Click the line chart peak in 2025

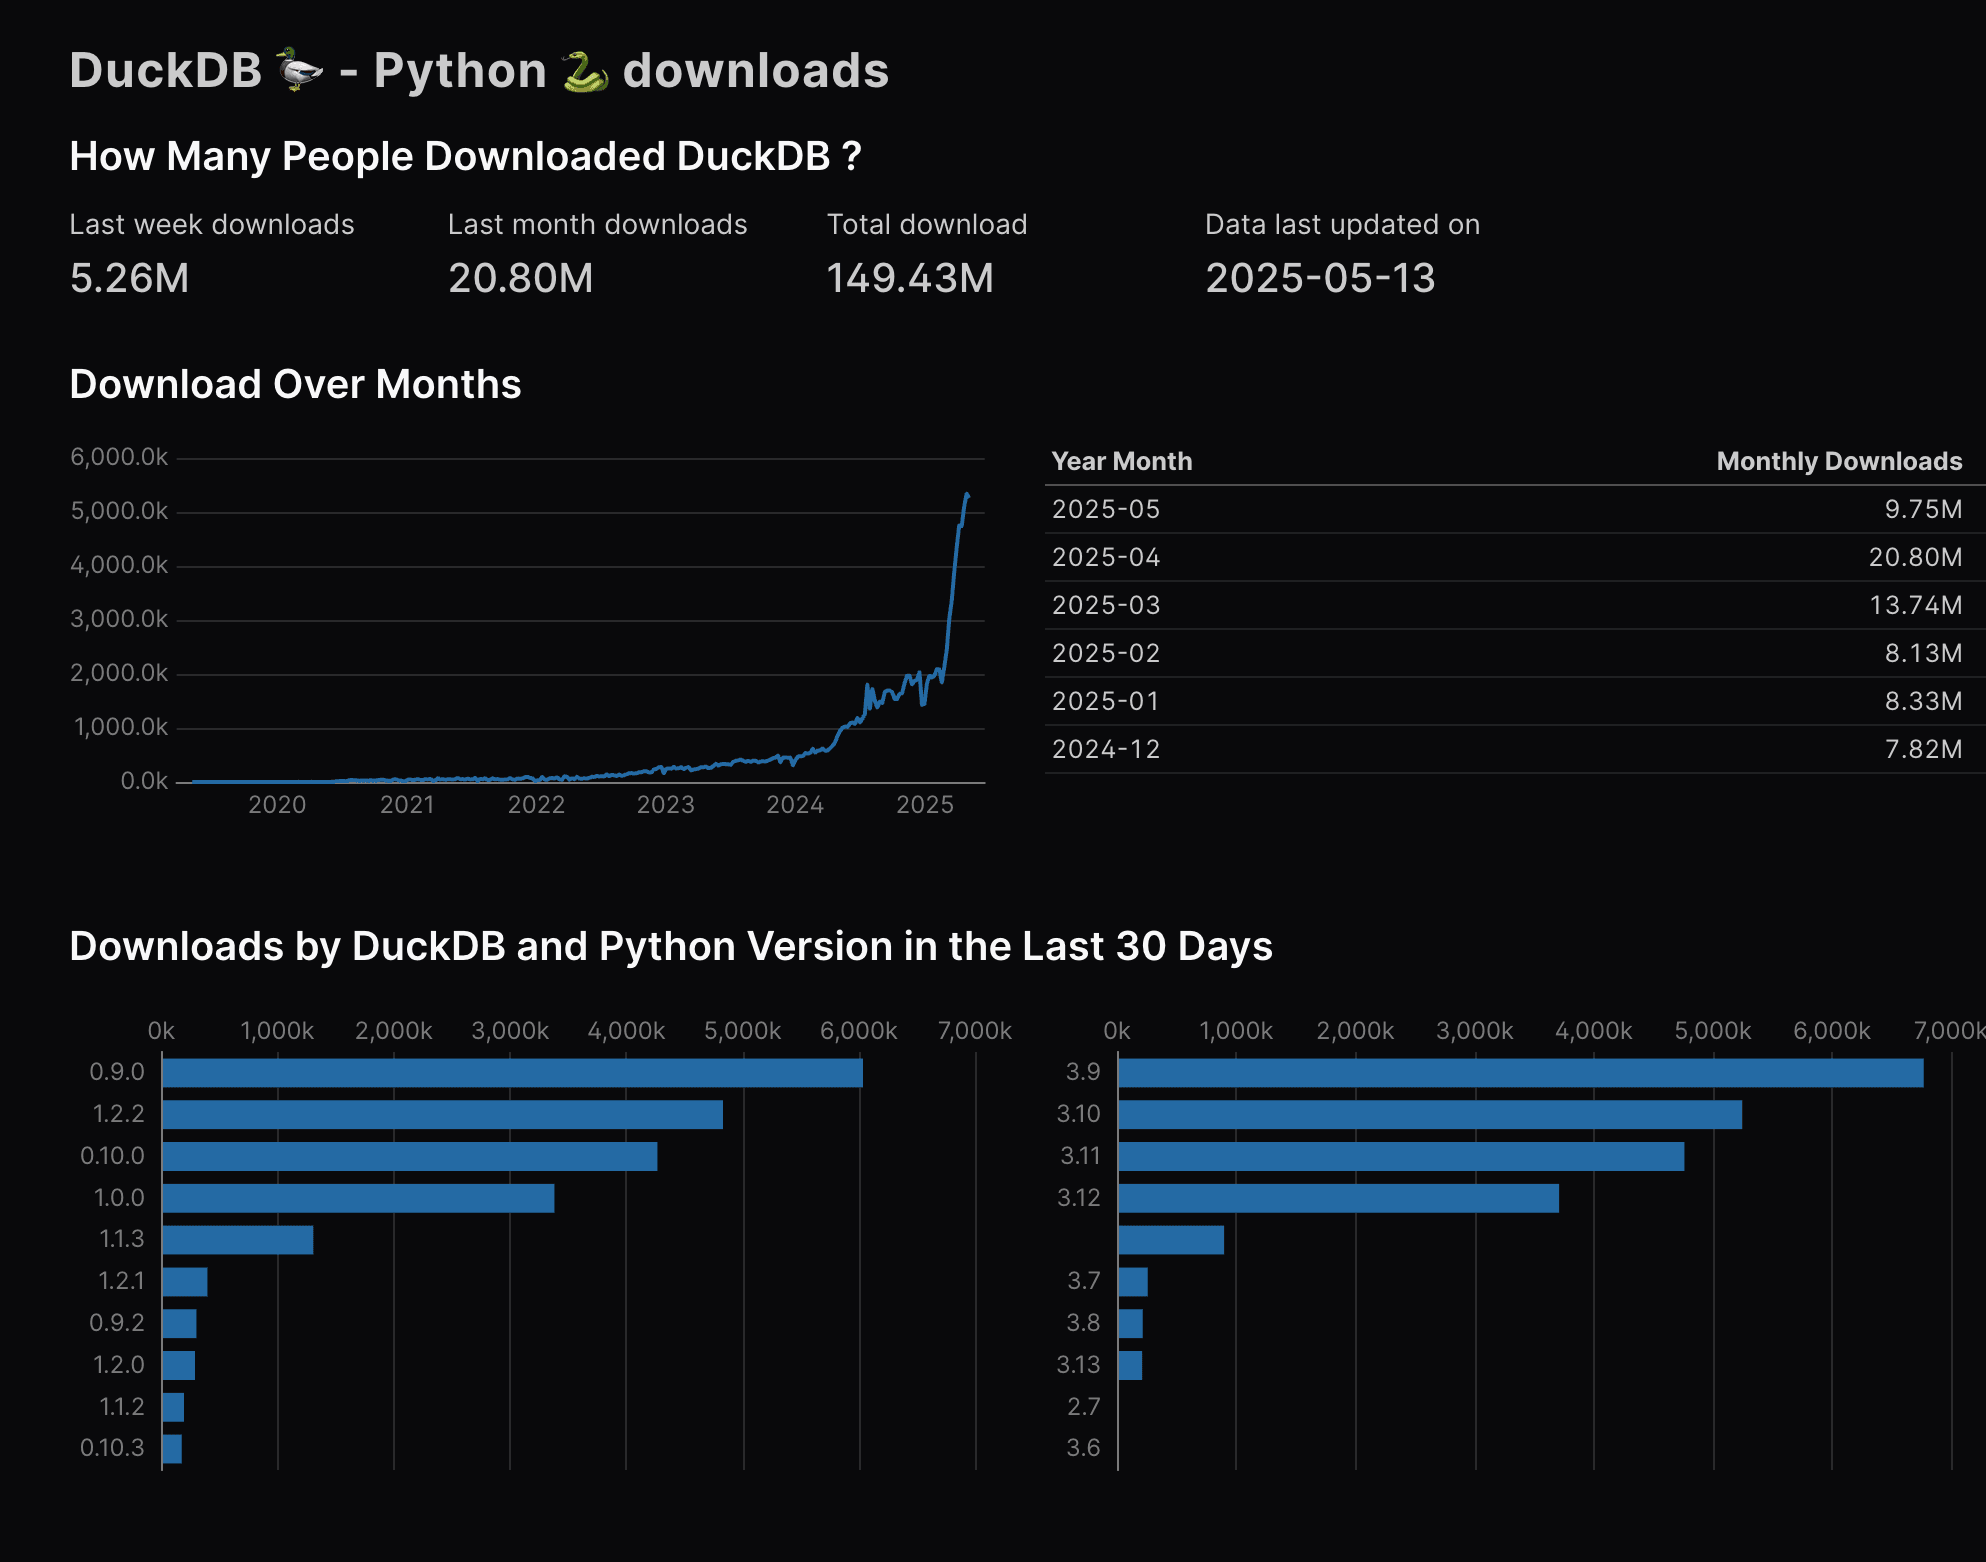point(966,494)
